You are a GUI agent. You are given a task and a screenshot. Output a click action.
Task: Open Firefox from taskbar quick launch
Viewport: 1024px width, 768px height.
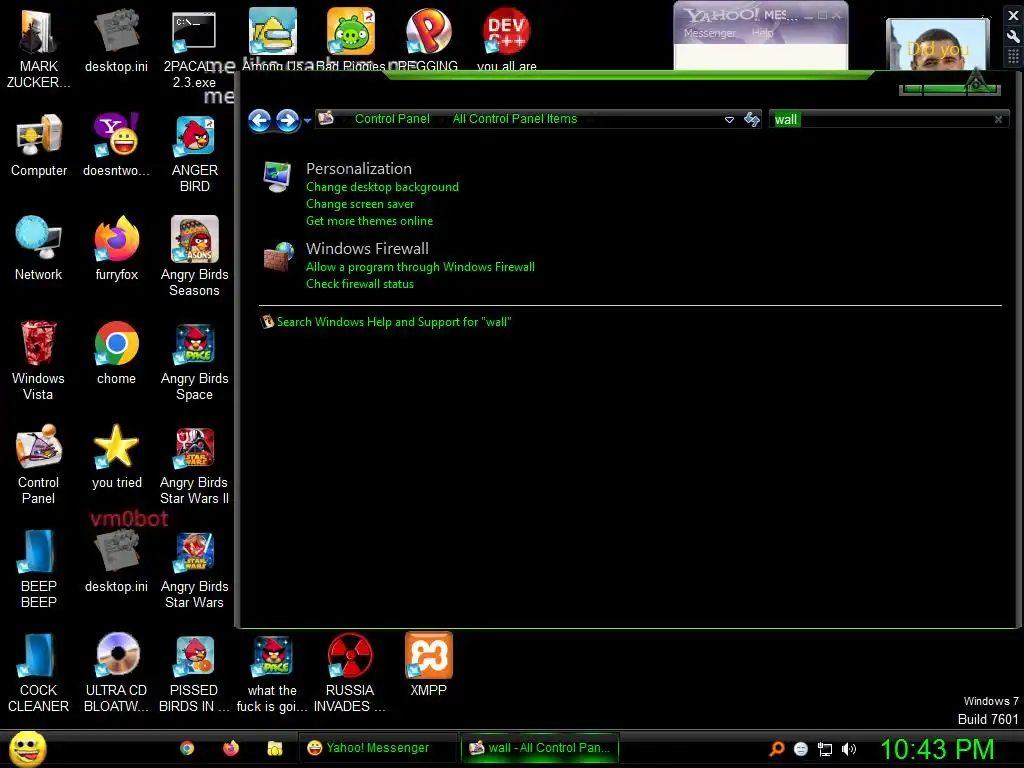(x=231, y=748)
